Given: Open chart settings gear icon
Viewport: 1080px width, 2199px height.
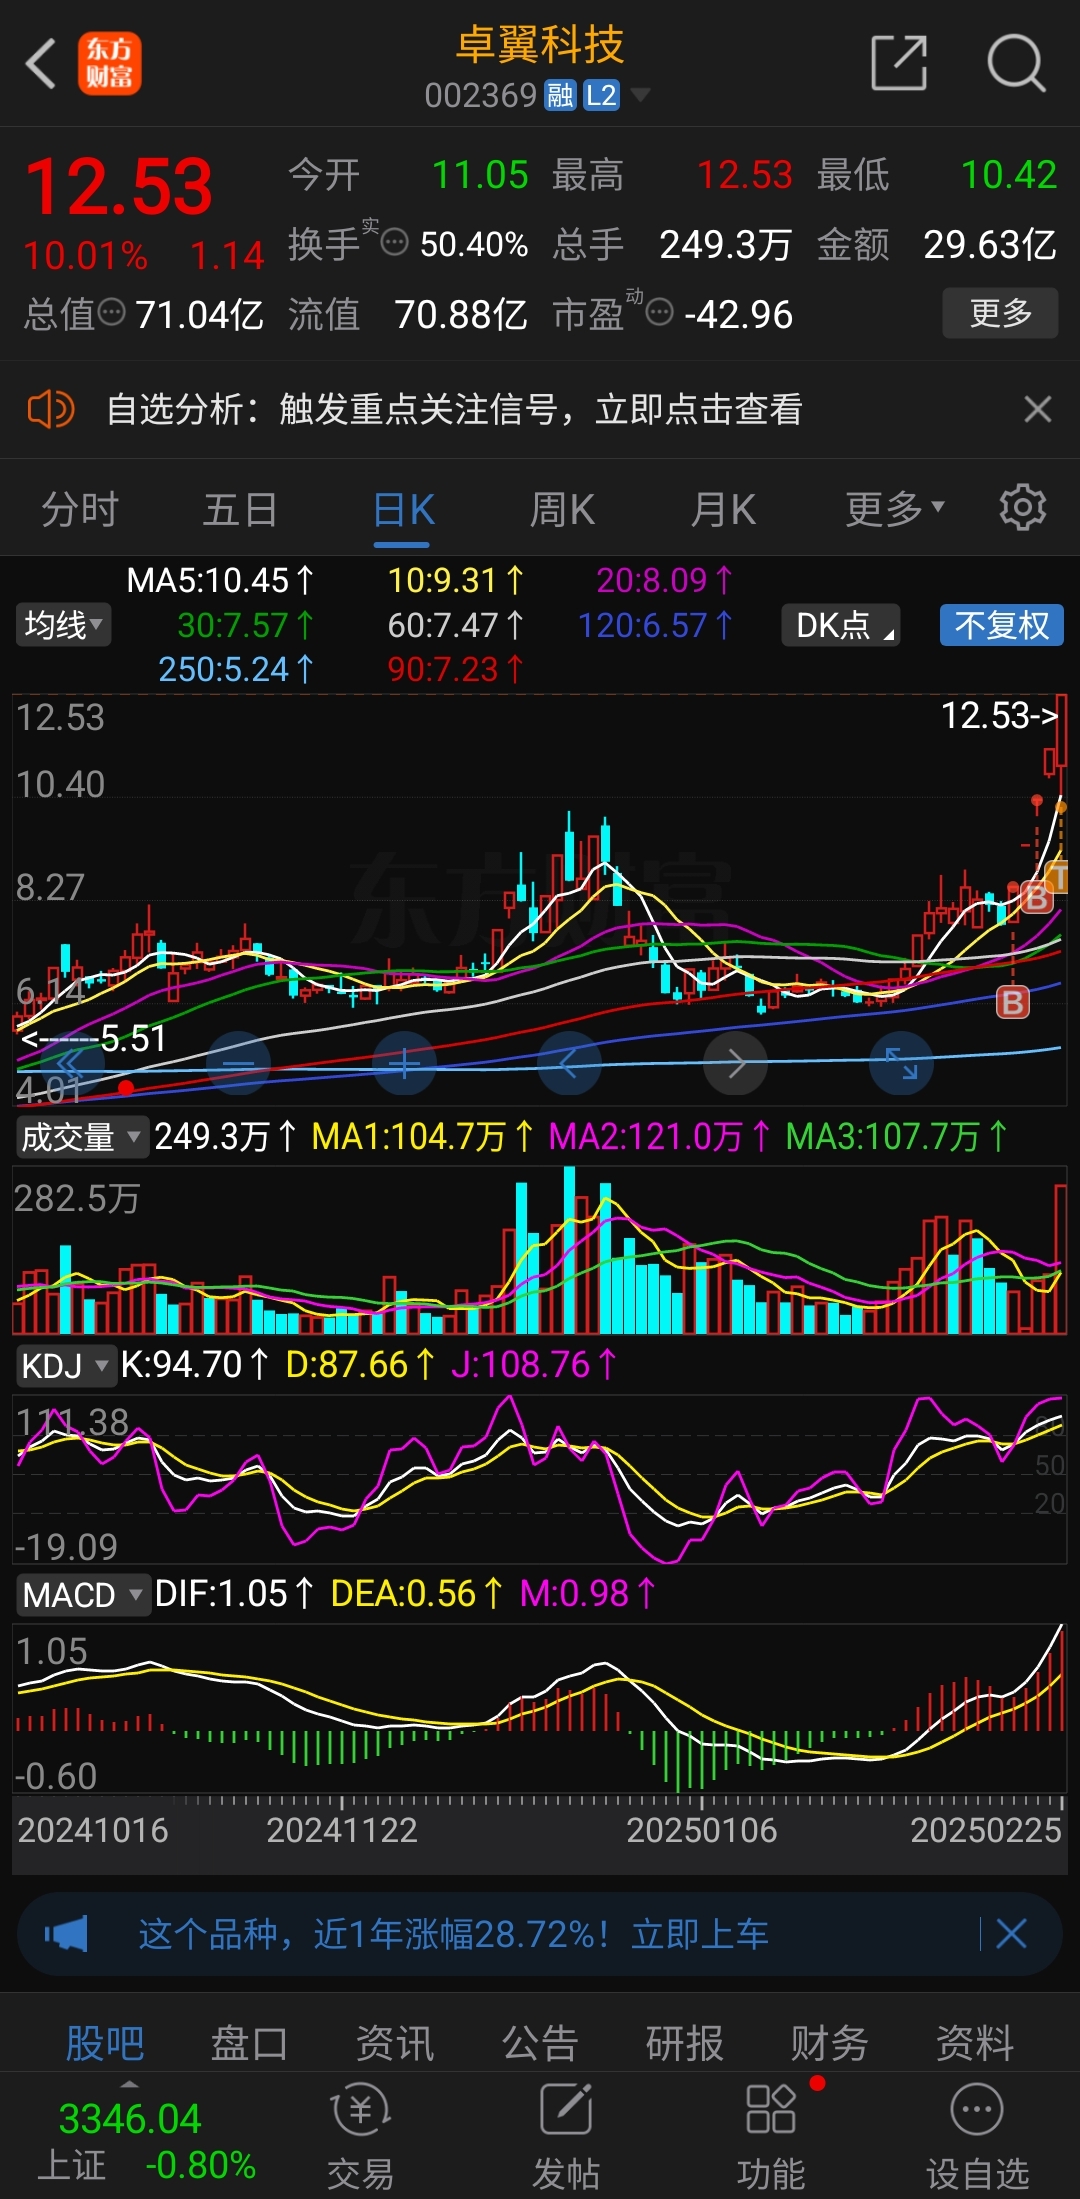Looking at the screenshot, I should coord(1022,508).
